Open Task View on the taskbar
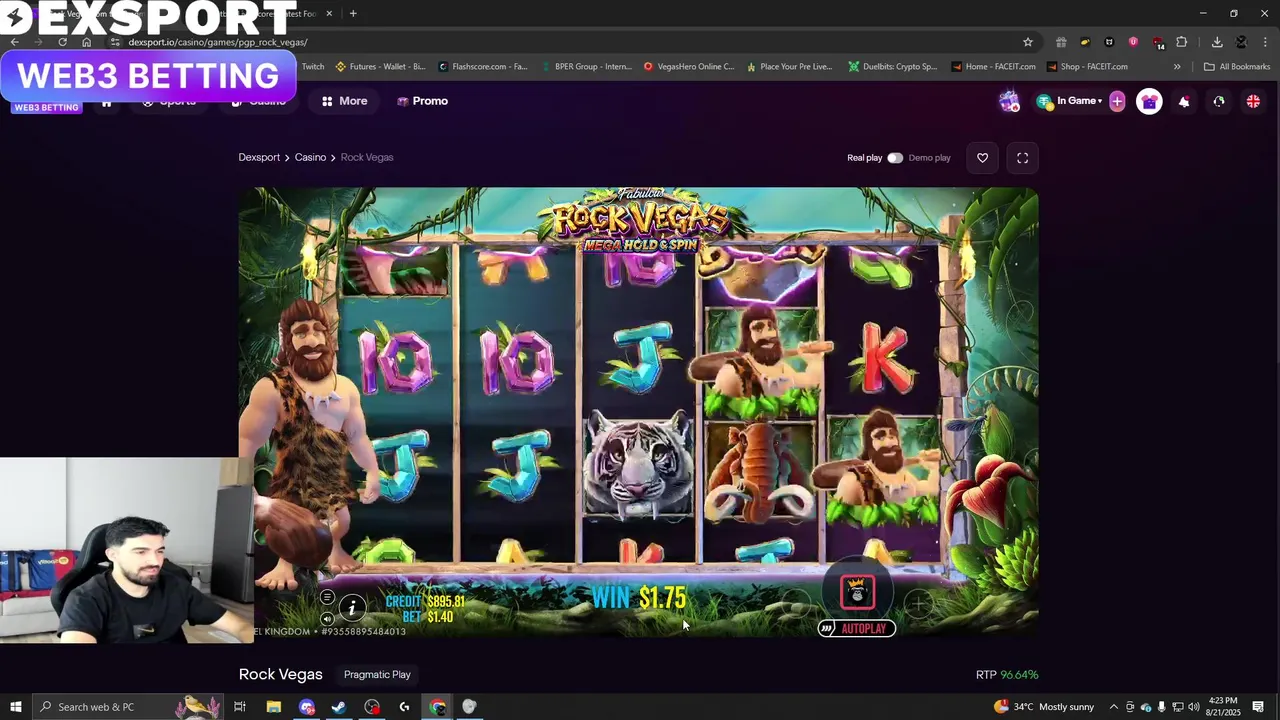The height and width of the screenshot is (720, 1280). pos(240,707)
